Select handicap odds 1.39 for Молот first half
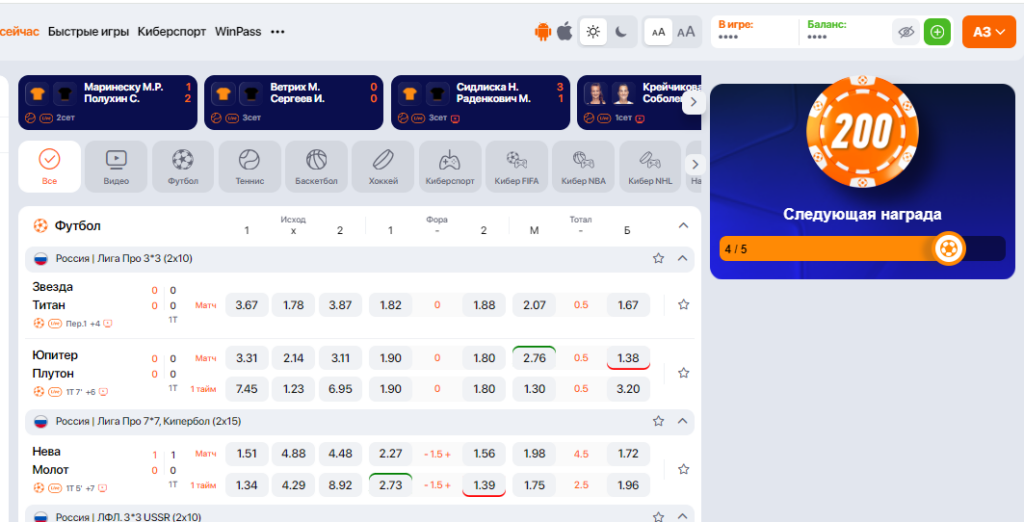The image size is (1024, 522). click(x=484, y=485)
